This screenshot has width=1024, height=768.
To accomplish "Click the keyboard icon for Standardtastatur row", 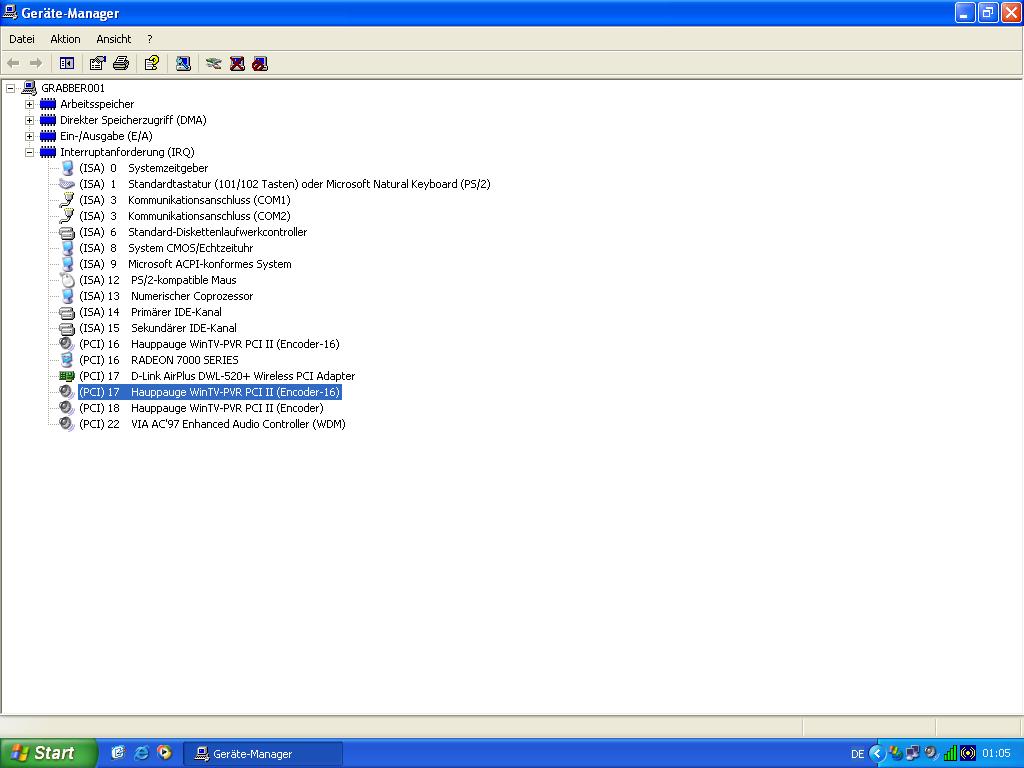I will [67, 184].
